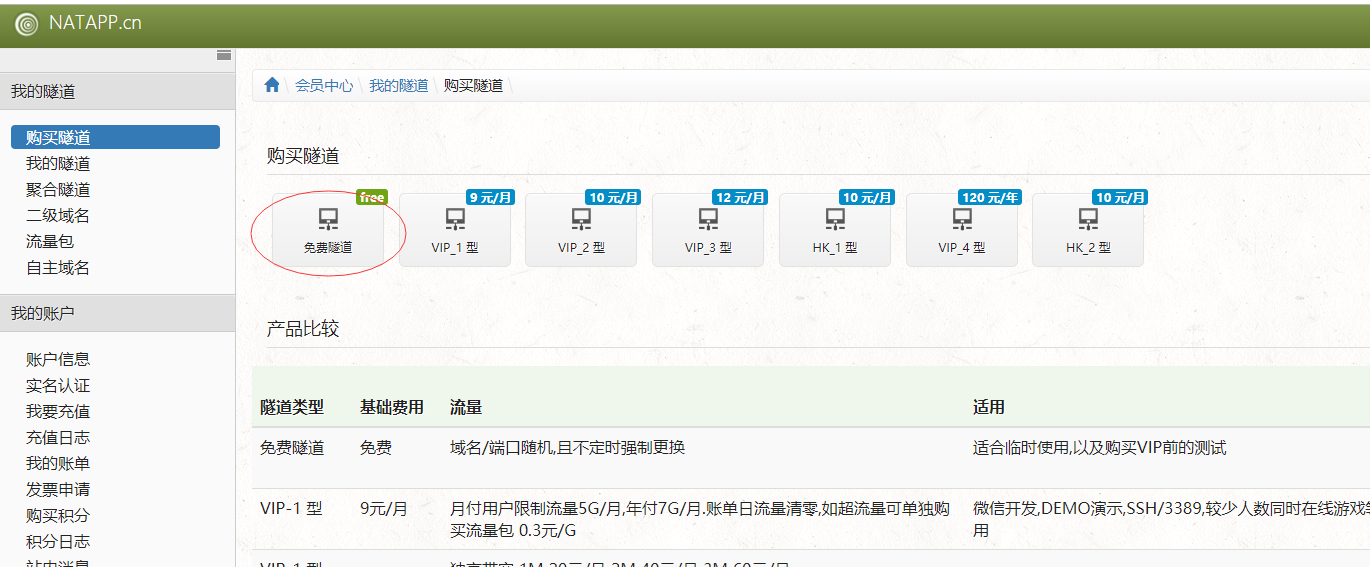
Task: Choose the VIP_2 型 tunnel tile
Action: [x=581, y=230]
